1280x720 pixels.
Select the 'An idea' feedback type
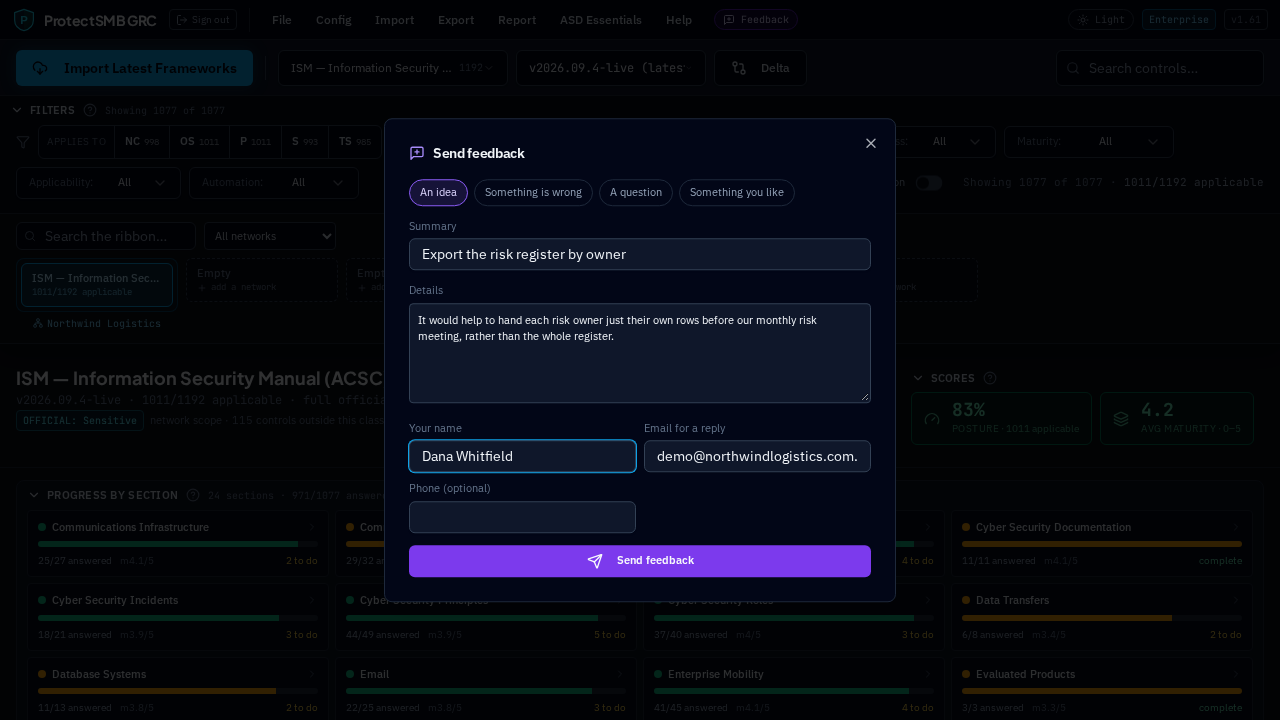coord(438,192)
